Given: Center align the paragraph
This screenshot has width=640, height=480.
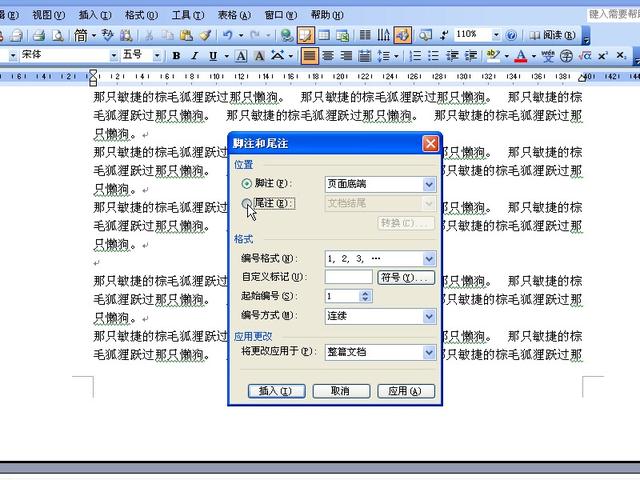Looking at the screenshot, I should [328, 56].
